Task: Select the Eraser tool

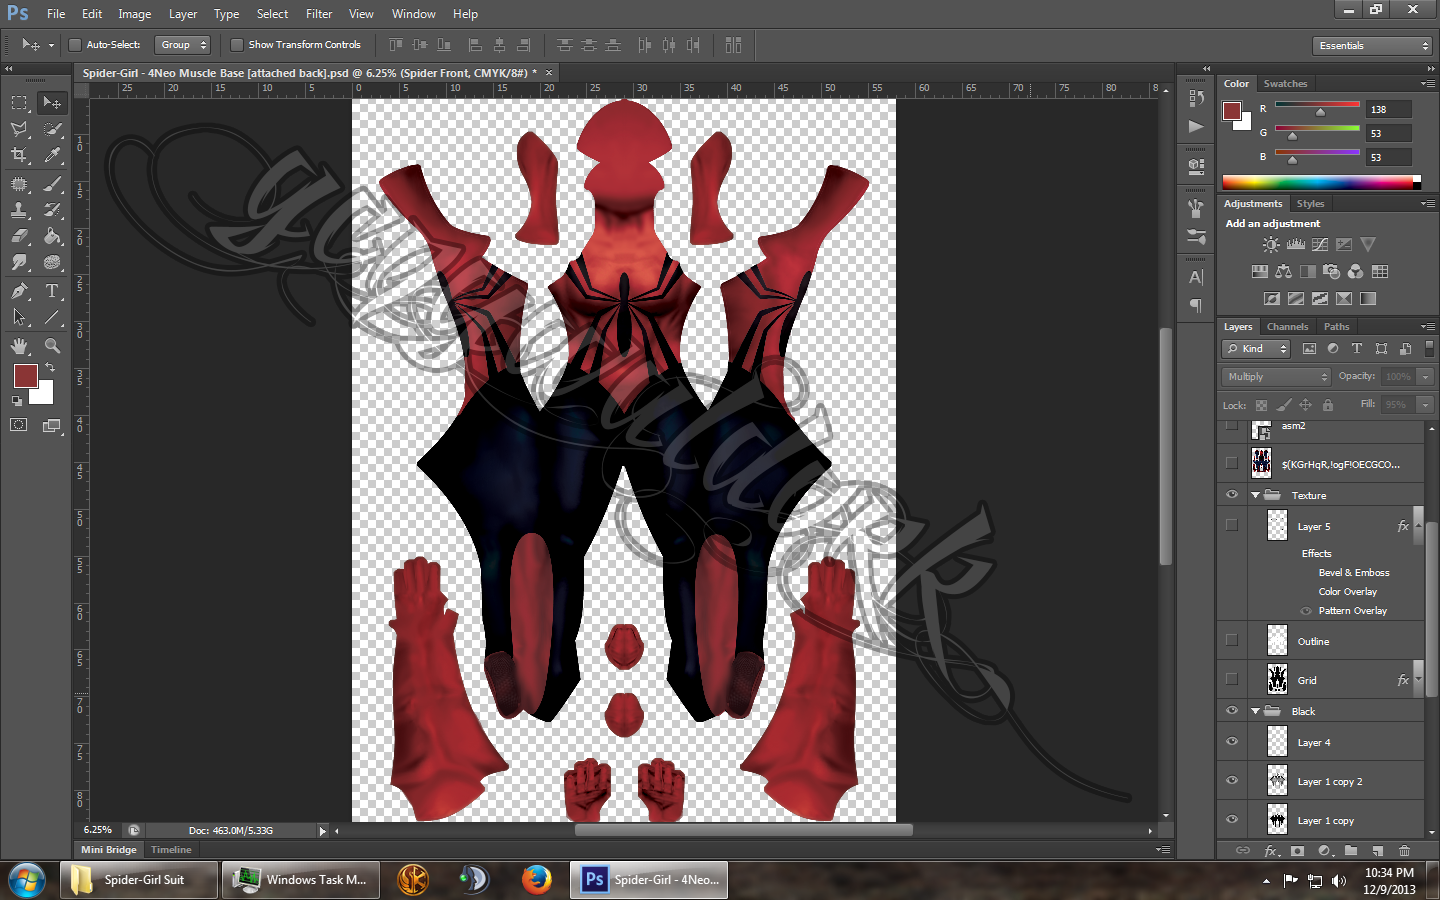Action: click(x=19, y=236)
